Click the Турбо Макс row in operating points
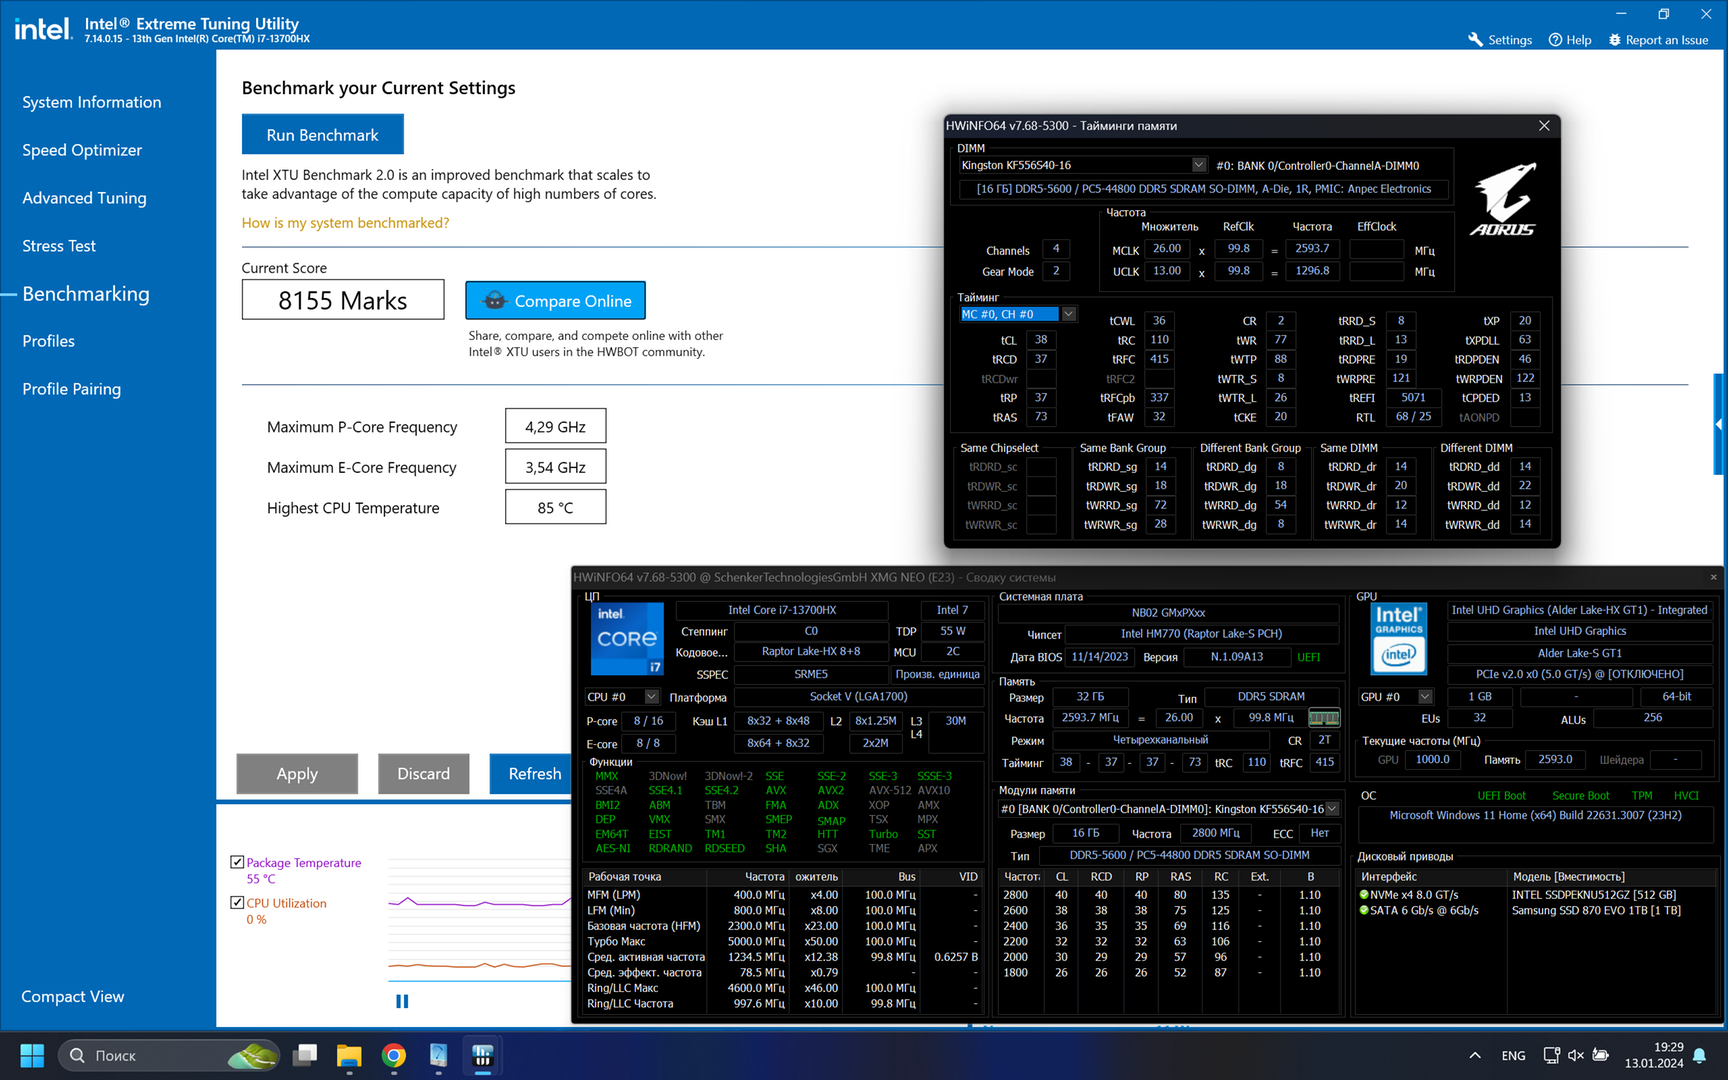 783,941
